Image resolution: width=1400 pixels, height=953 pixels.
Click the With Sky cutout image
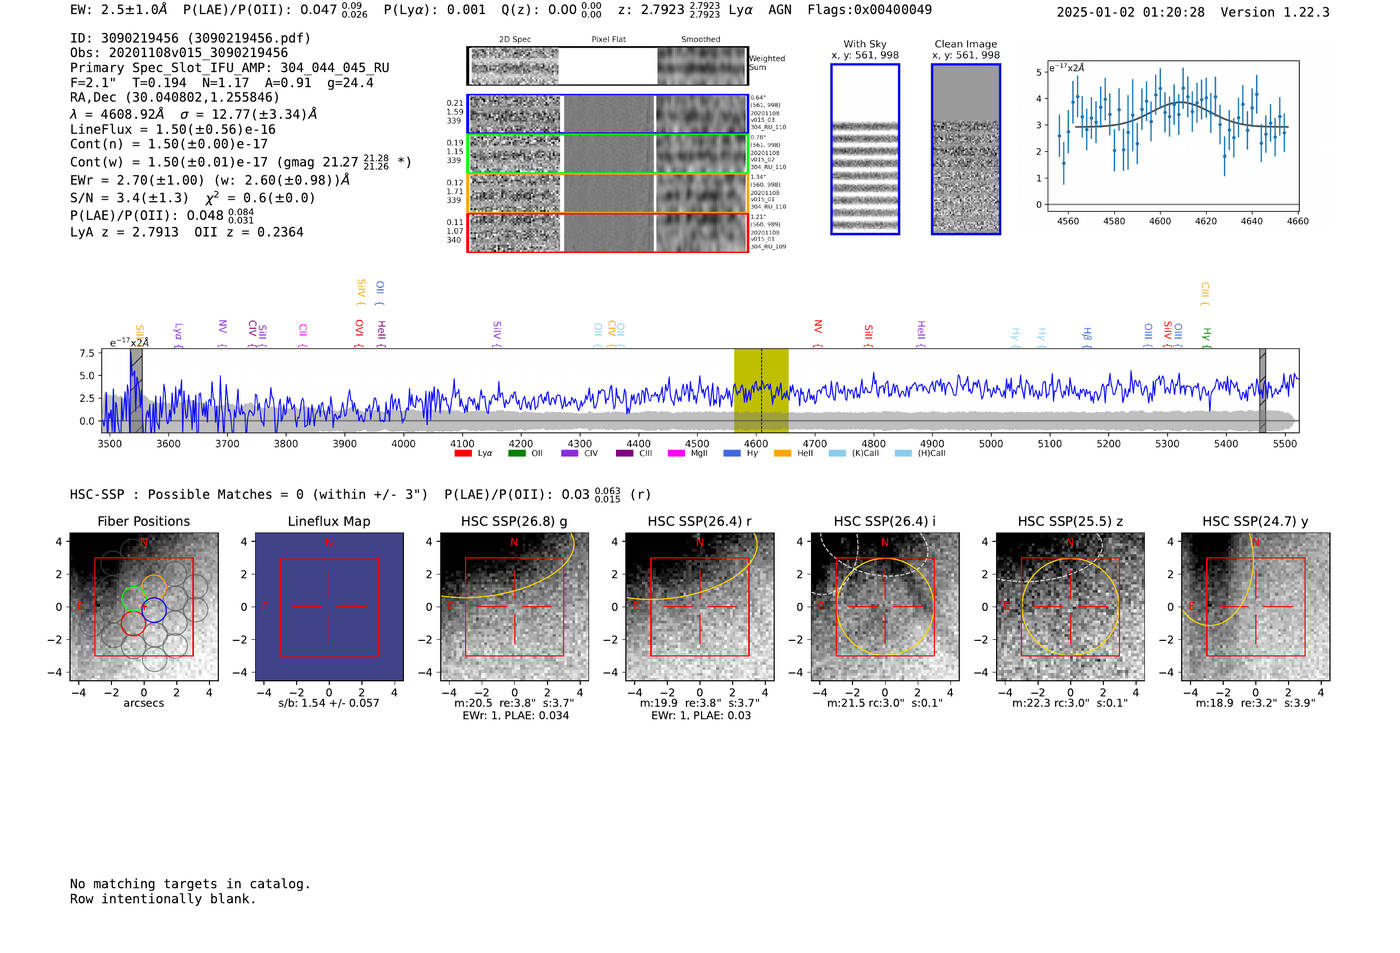click(865, 149)
